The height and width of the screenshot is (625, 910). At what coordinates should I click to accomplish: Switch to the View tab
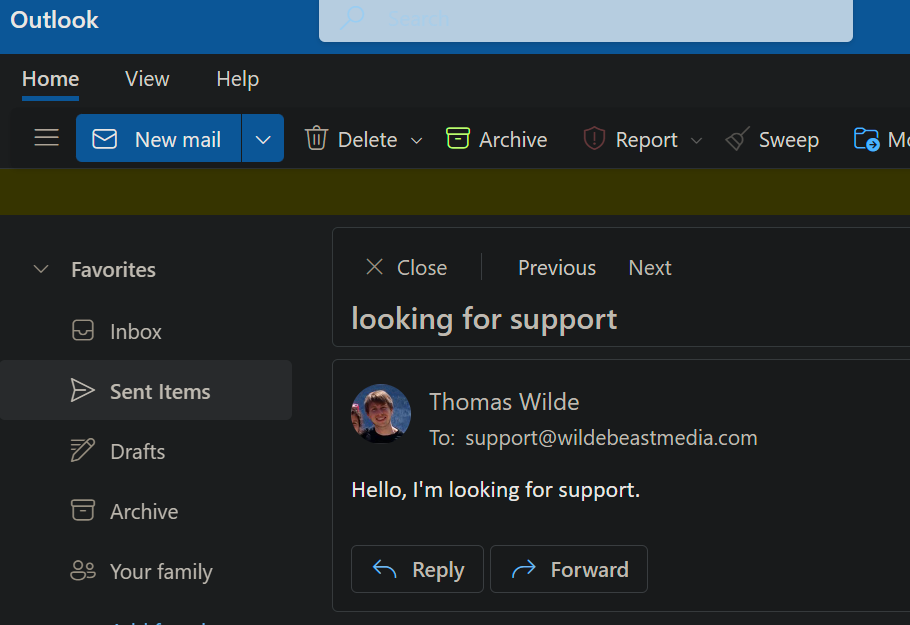coord(147,79)
